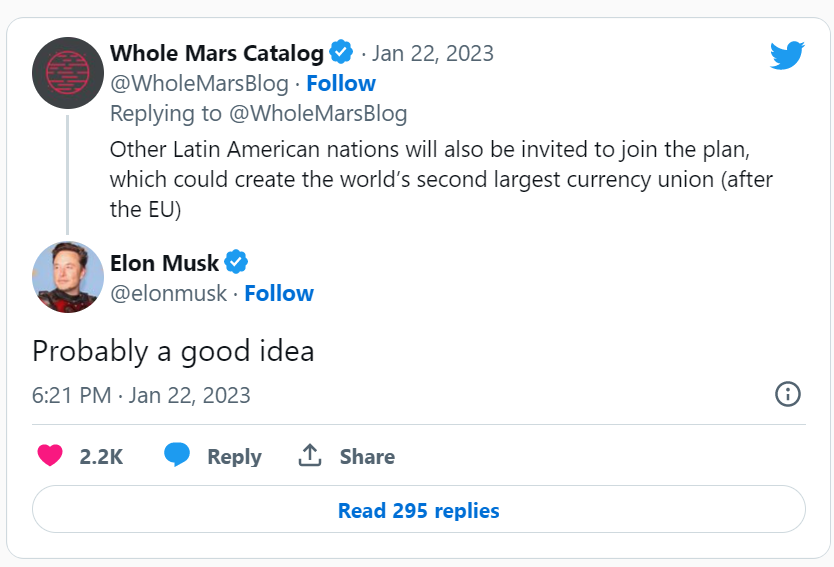This screenshot has height=567, width=834.
Task: Open the tweet info circle icon
Action: (788, 394)
